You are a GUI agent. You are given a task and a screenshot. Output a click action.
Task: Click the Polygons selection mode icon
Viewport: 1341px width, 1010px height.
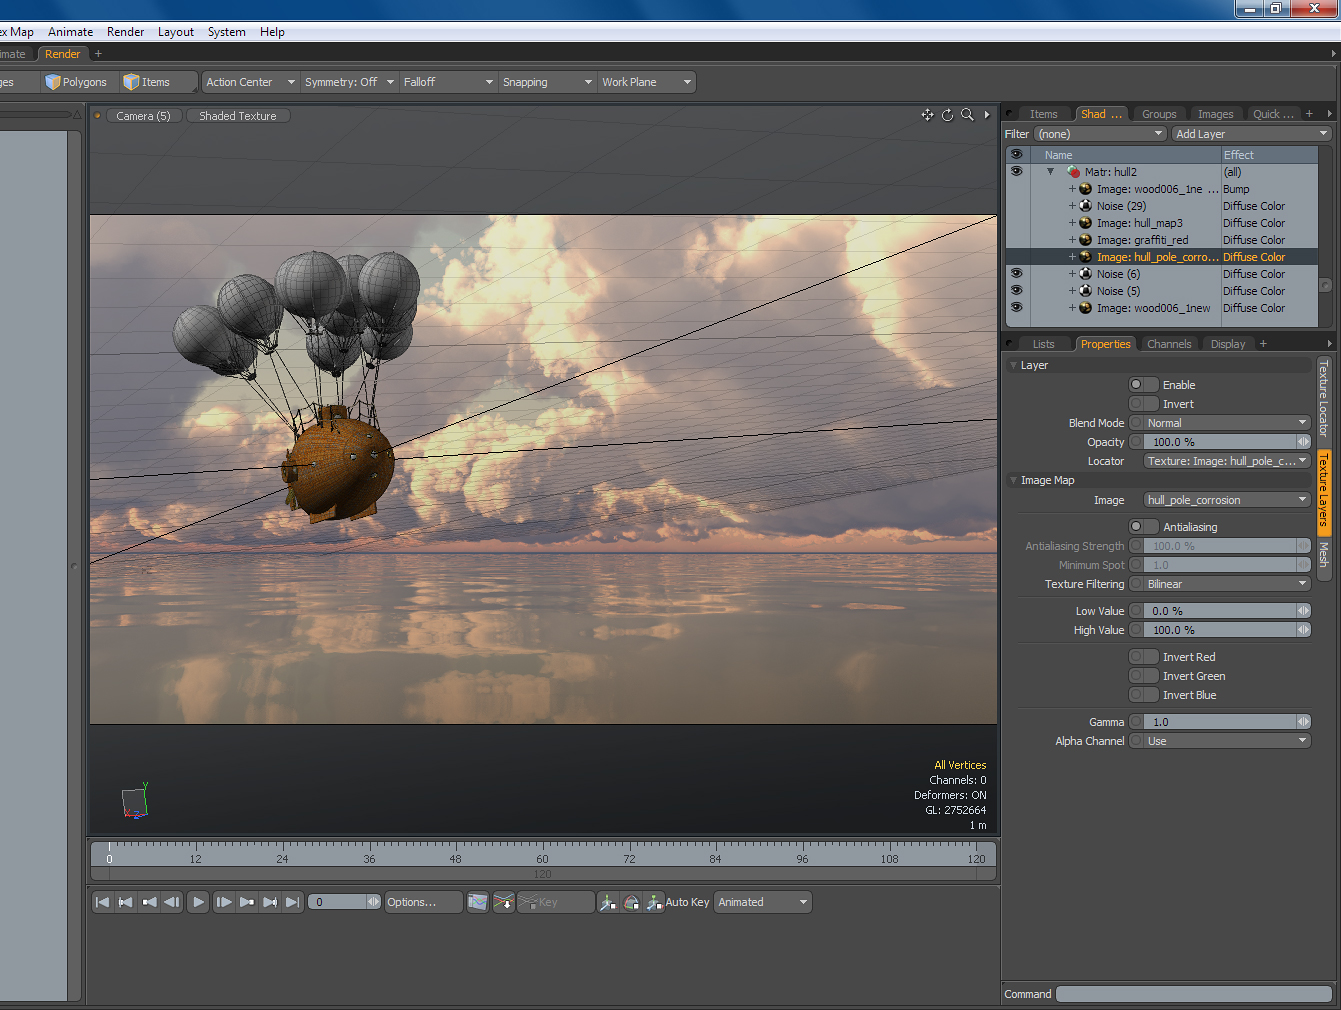pos(76,82)
